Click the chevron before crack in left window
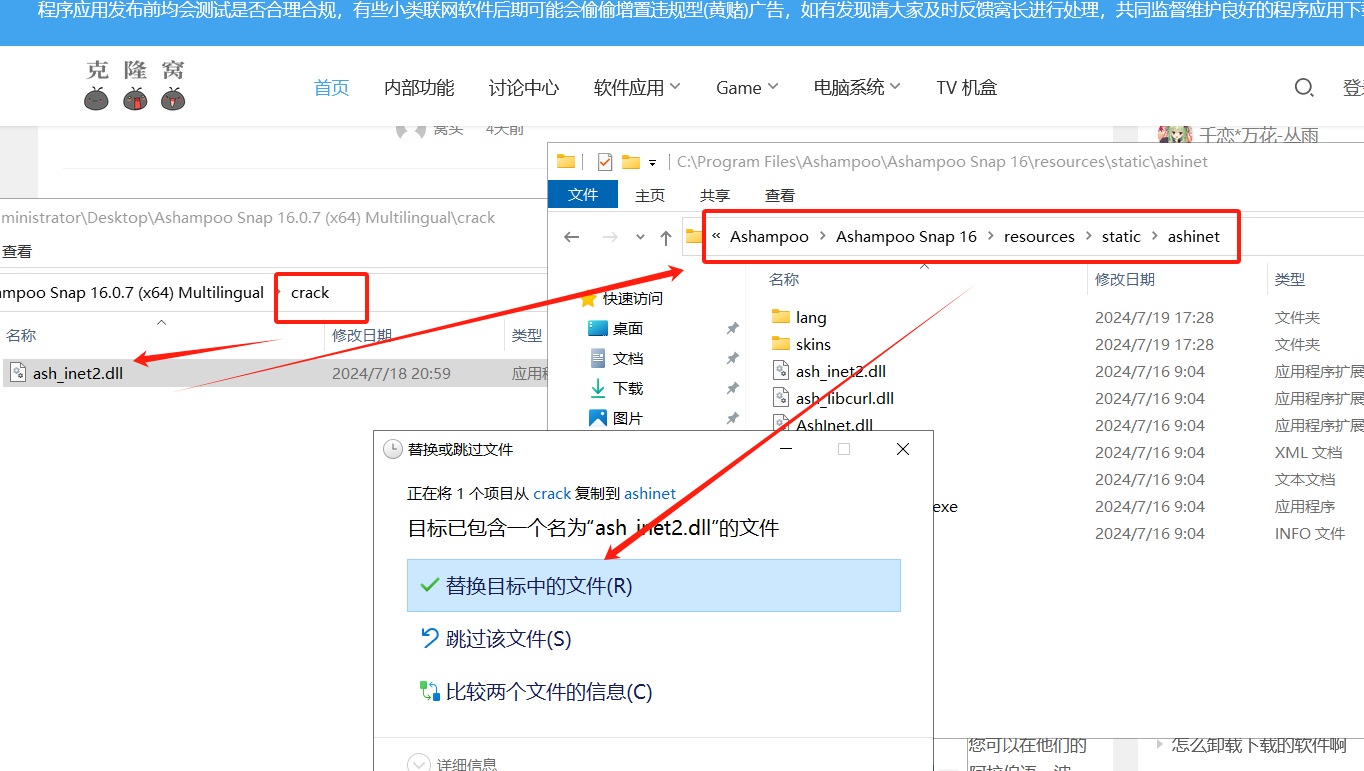The width and height of the screenshot is (1364, 771). coord(278,293)
